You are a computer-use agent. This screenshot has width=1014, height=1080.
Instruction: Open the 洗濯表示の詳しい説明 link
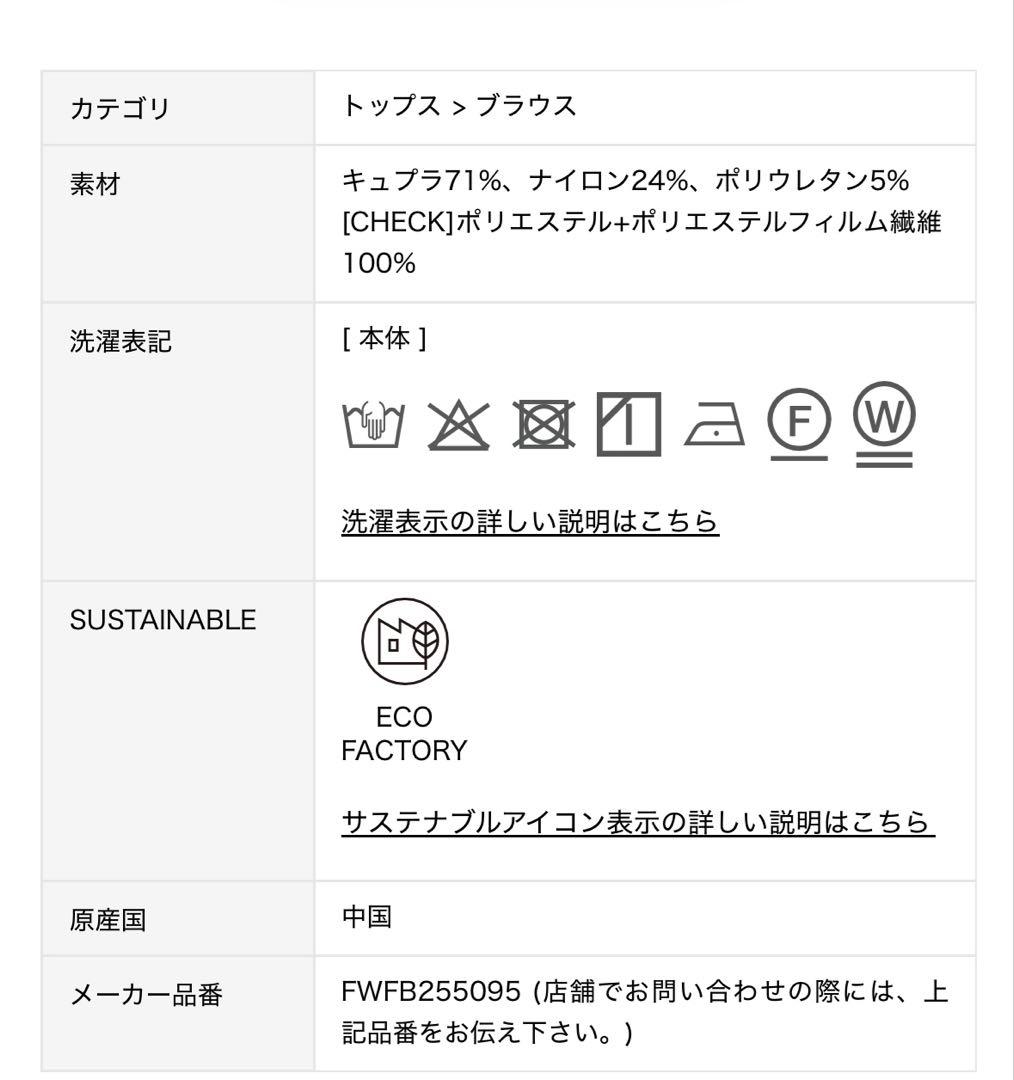tap(530, 519)
